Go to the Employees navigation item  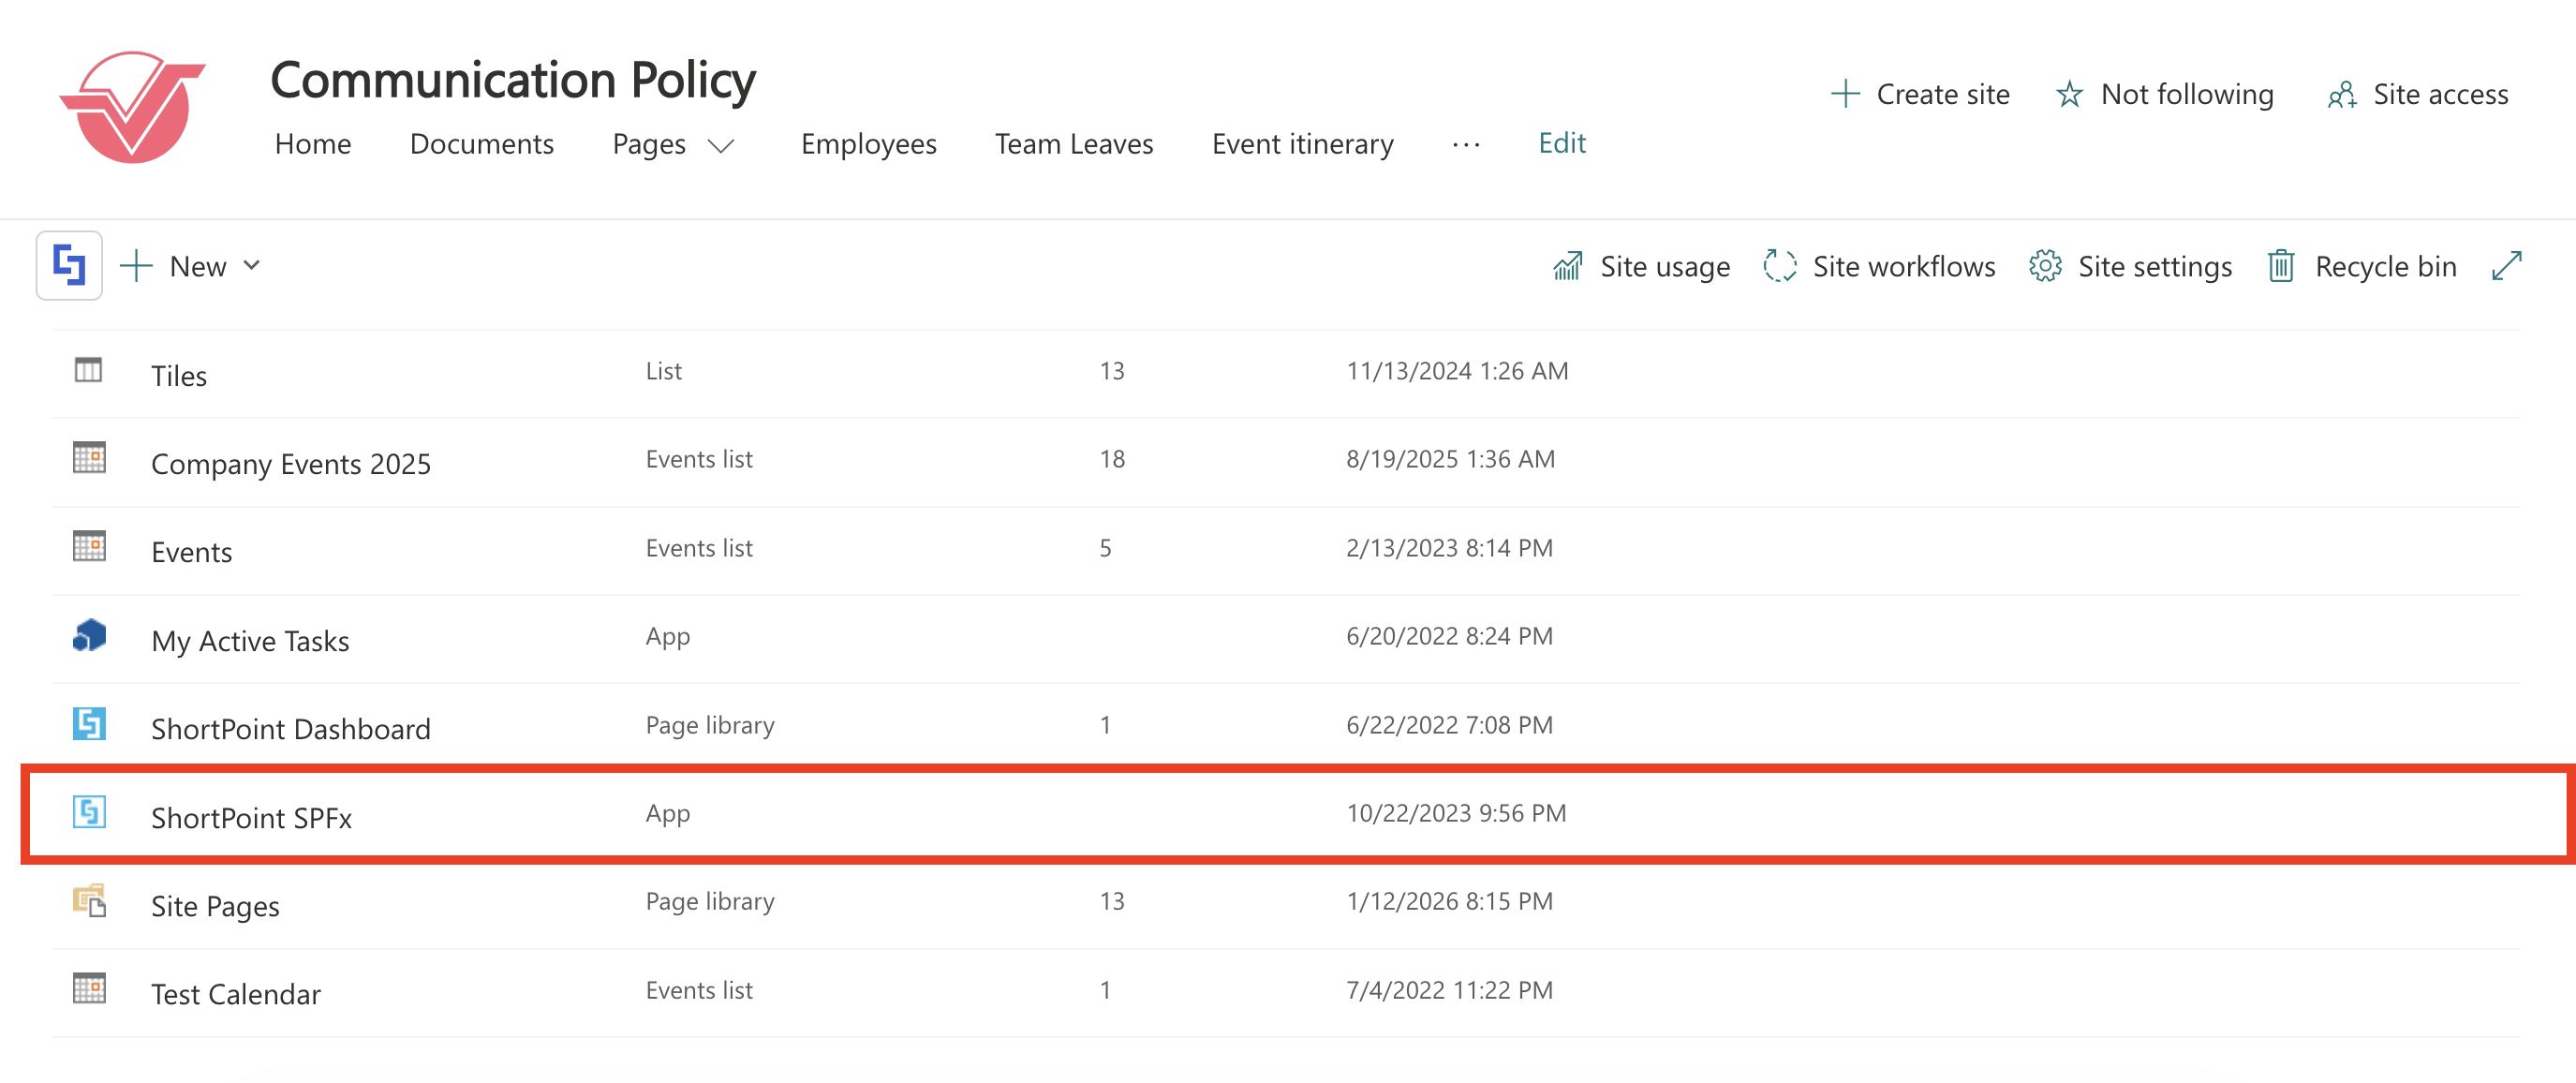click(868, 144)
